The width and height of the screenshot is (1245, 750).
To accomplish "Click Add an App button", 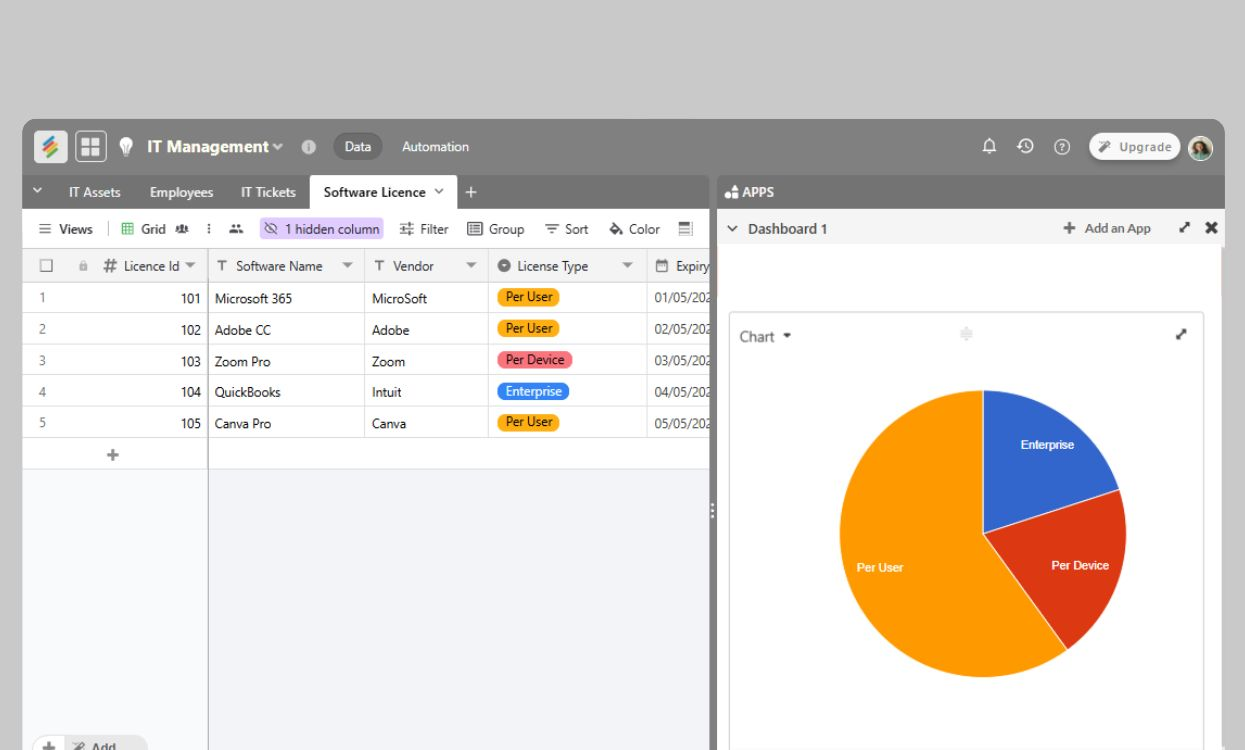I will [1107, 228].
